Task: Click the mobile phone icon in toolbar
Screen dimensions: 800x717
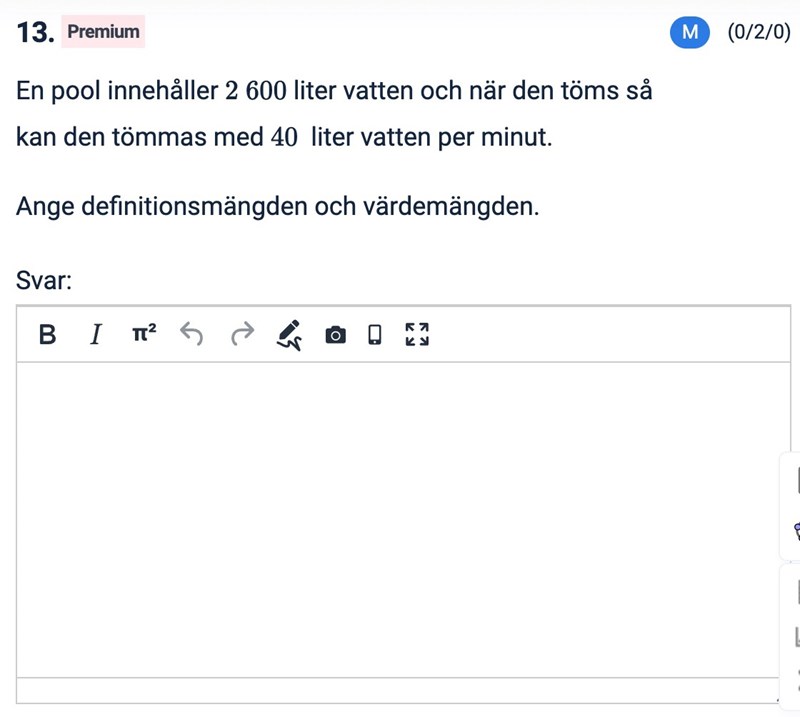Action: (375, 334)
